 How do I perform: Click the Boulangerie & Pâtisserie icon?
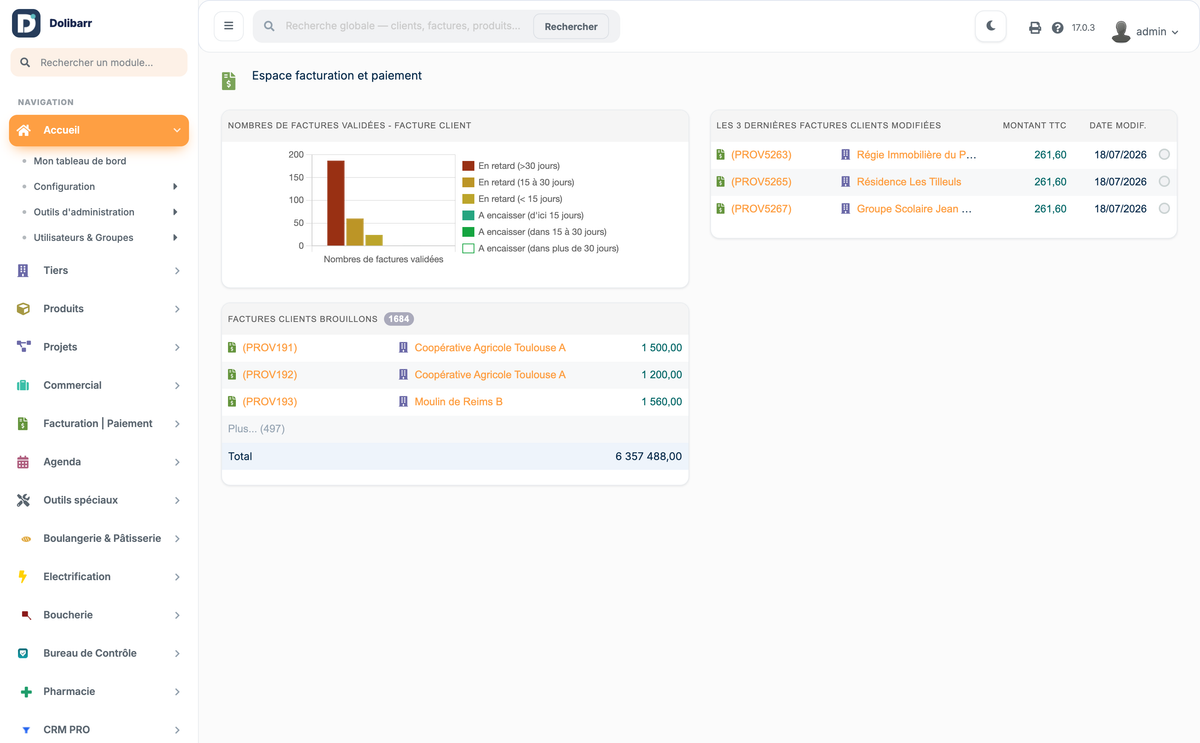pyautogui.click(x=26, y=539)
